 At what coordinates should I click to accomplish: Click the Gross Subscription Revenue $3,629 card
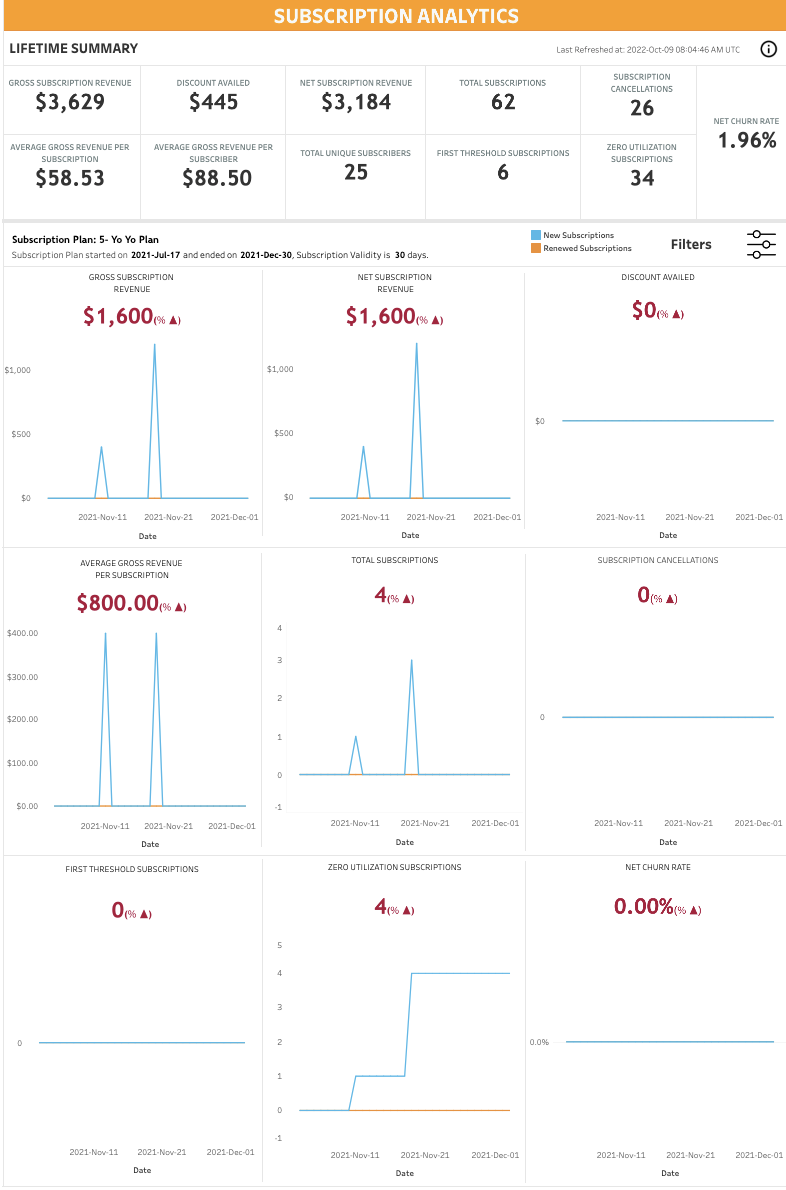[x=71, y=99]
